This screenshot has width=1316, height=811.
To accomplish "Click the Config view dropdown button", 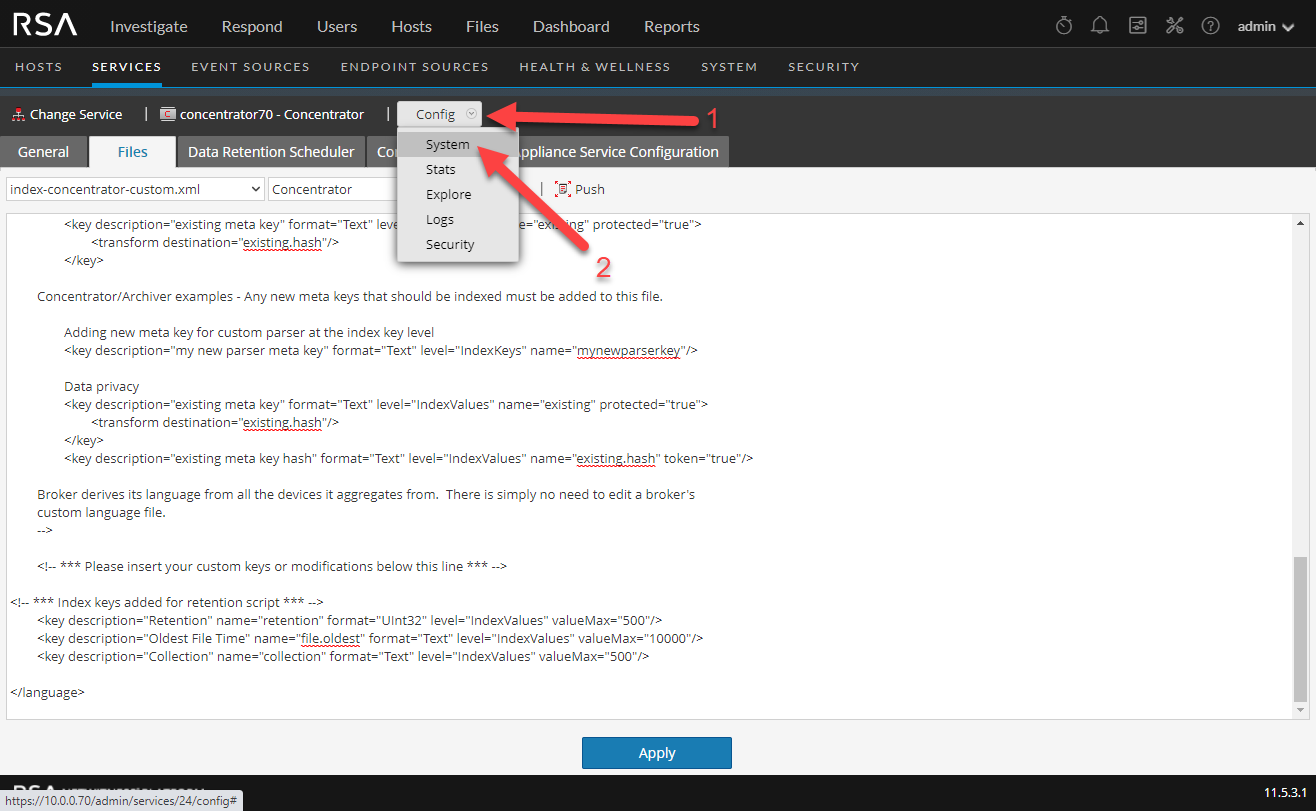I will (440, 114).
